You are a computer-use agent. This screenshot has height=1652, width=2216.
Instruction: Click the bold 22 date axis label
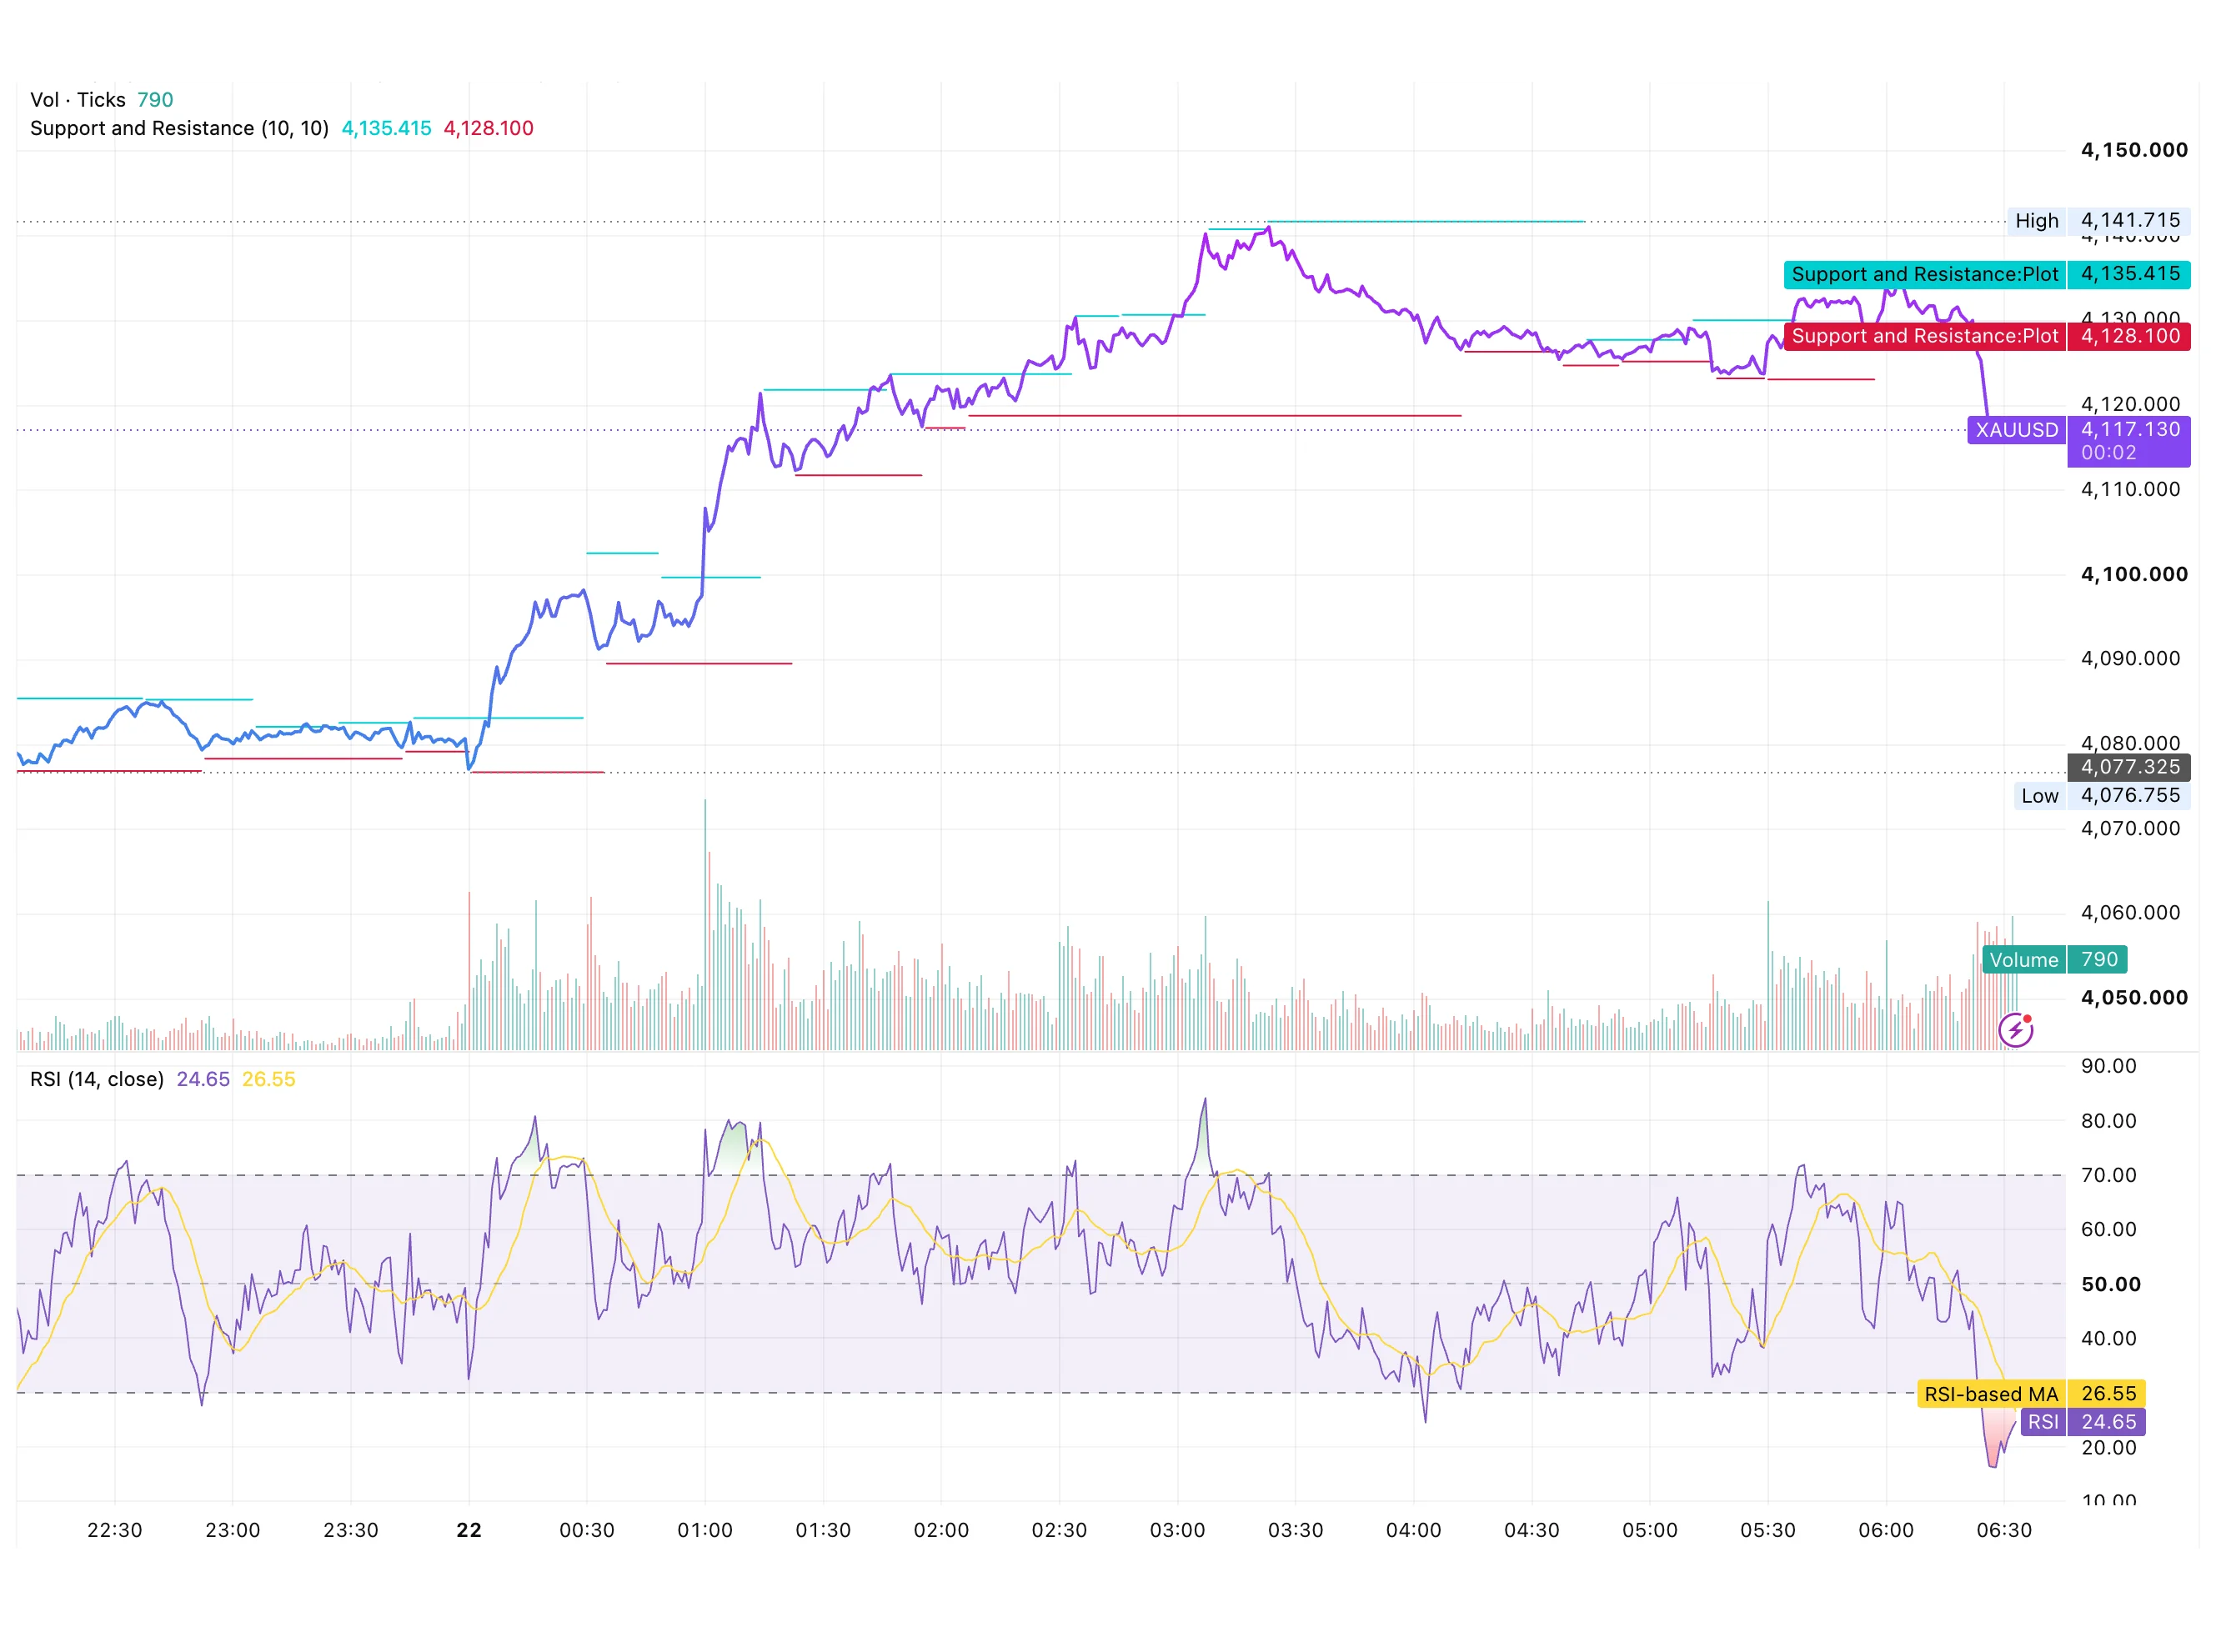click(468, 1530)
